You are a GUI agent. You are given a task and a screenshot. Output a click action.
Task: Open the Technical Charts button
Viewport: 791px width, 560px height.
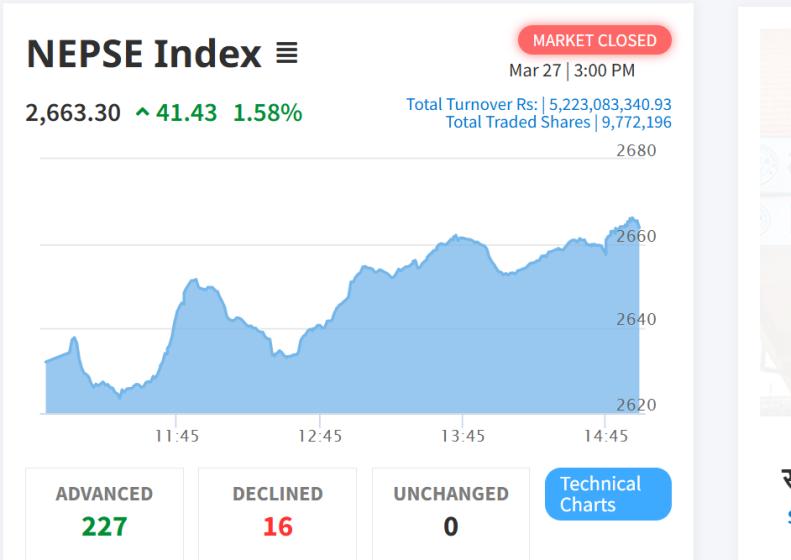(x=608, y=494)
